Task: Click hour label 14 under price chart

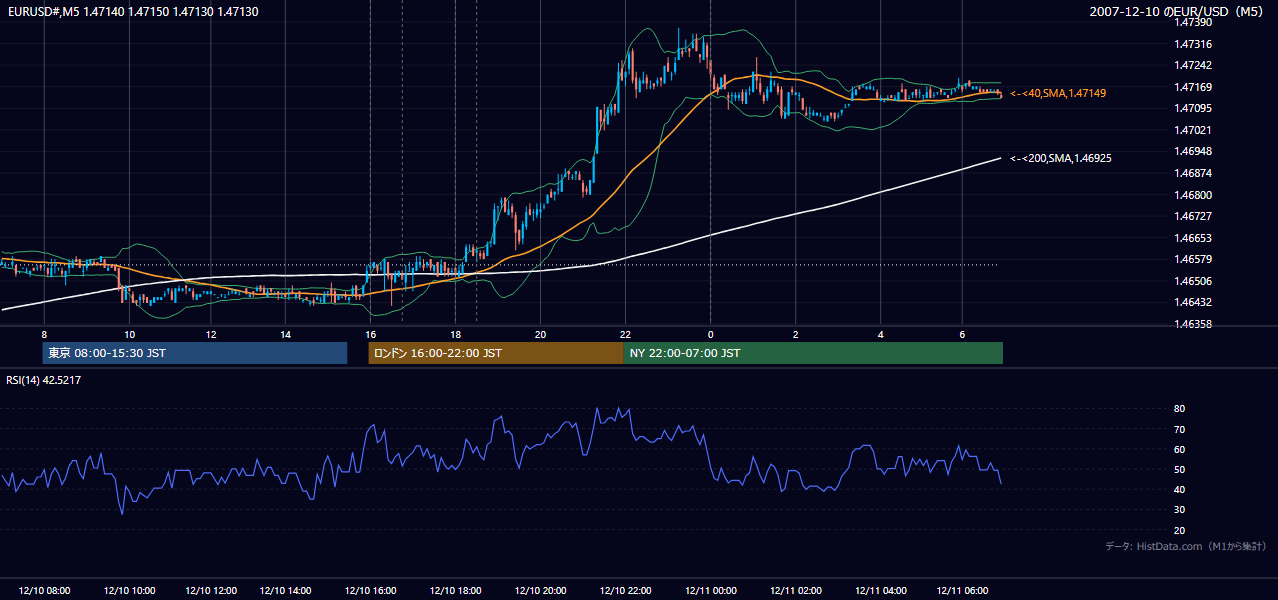Action: pos(286,333)
